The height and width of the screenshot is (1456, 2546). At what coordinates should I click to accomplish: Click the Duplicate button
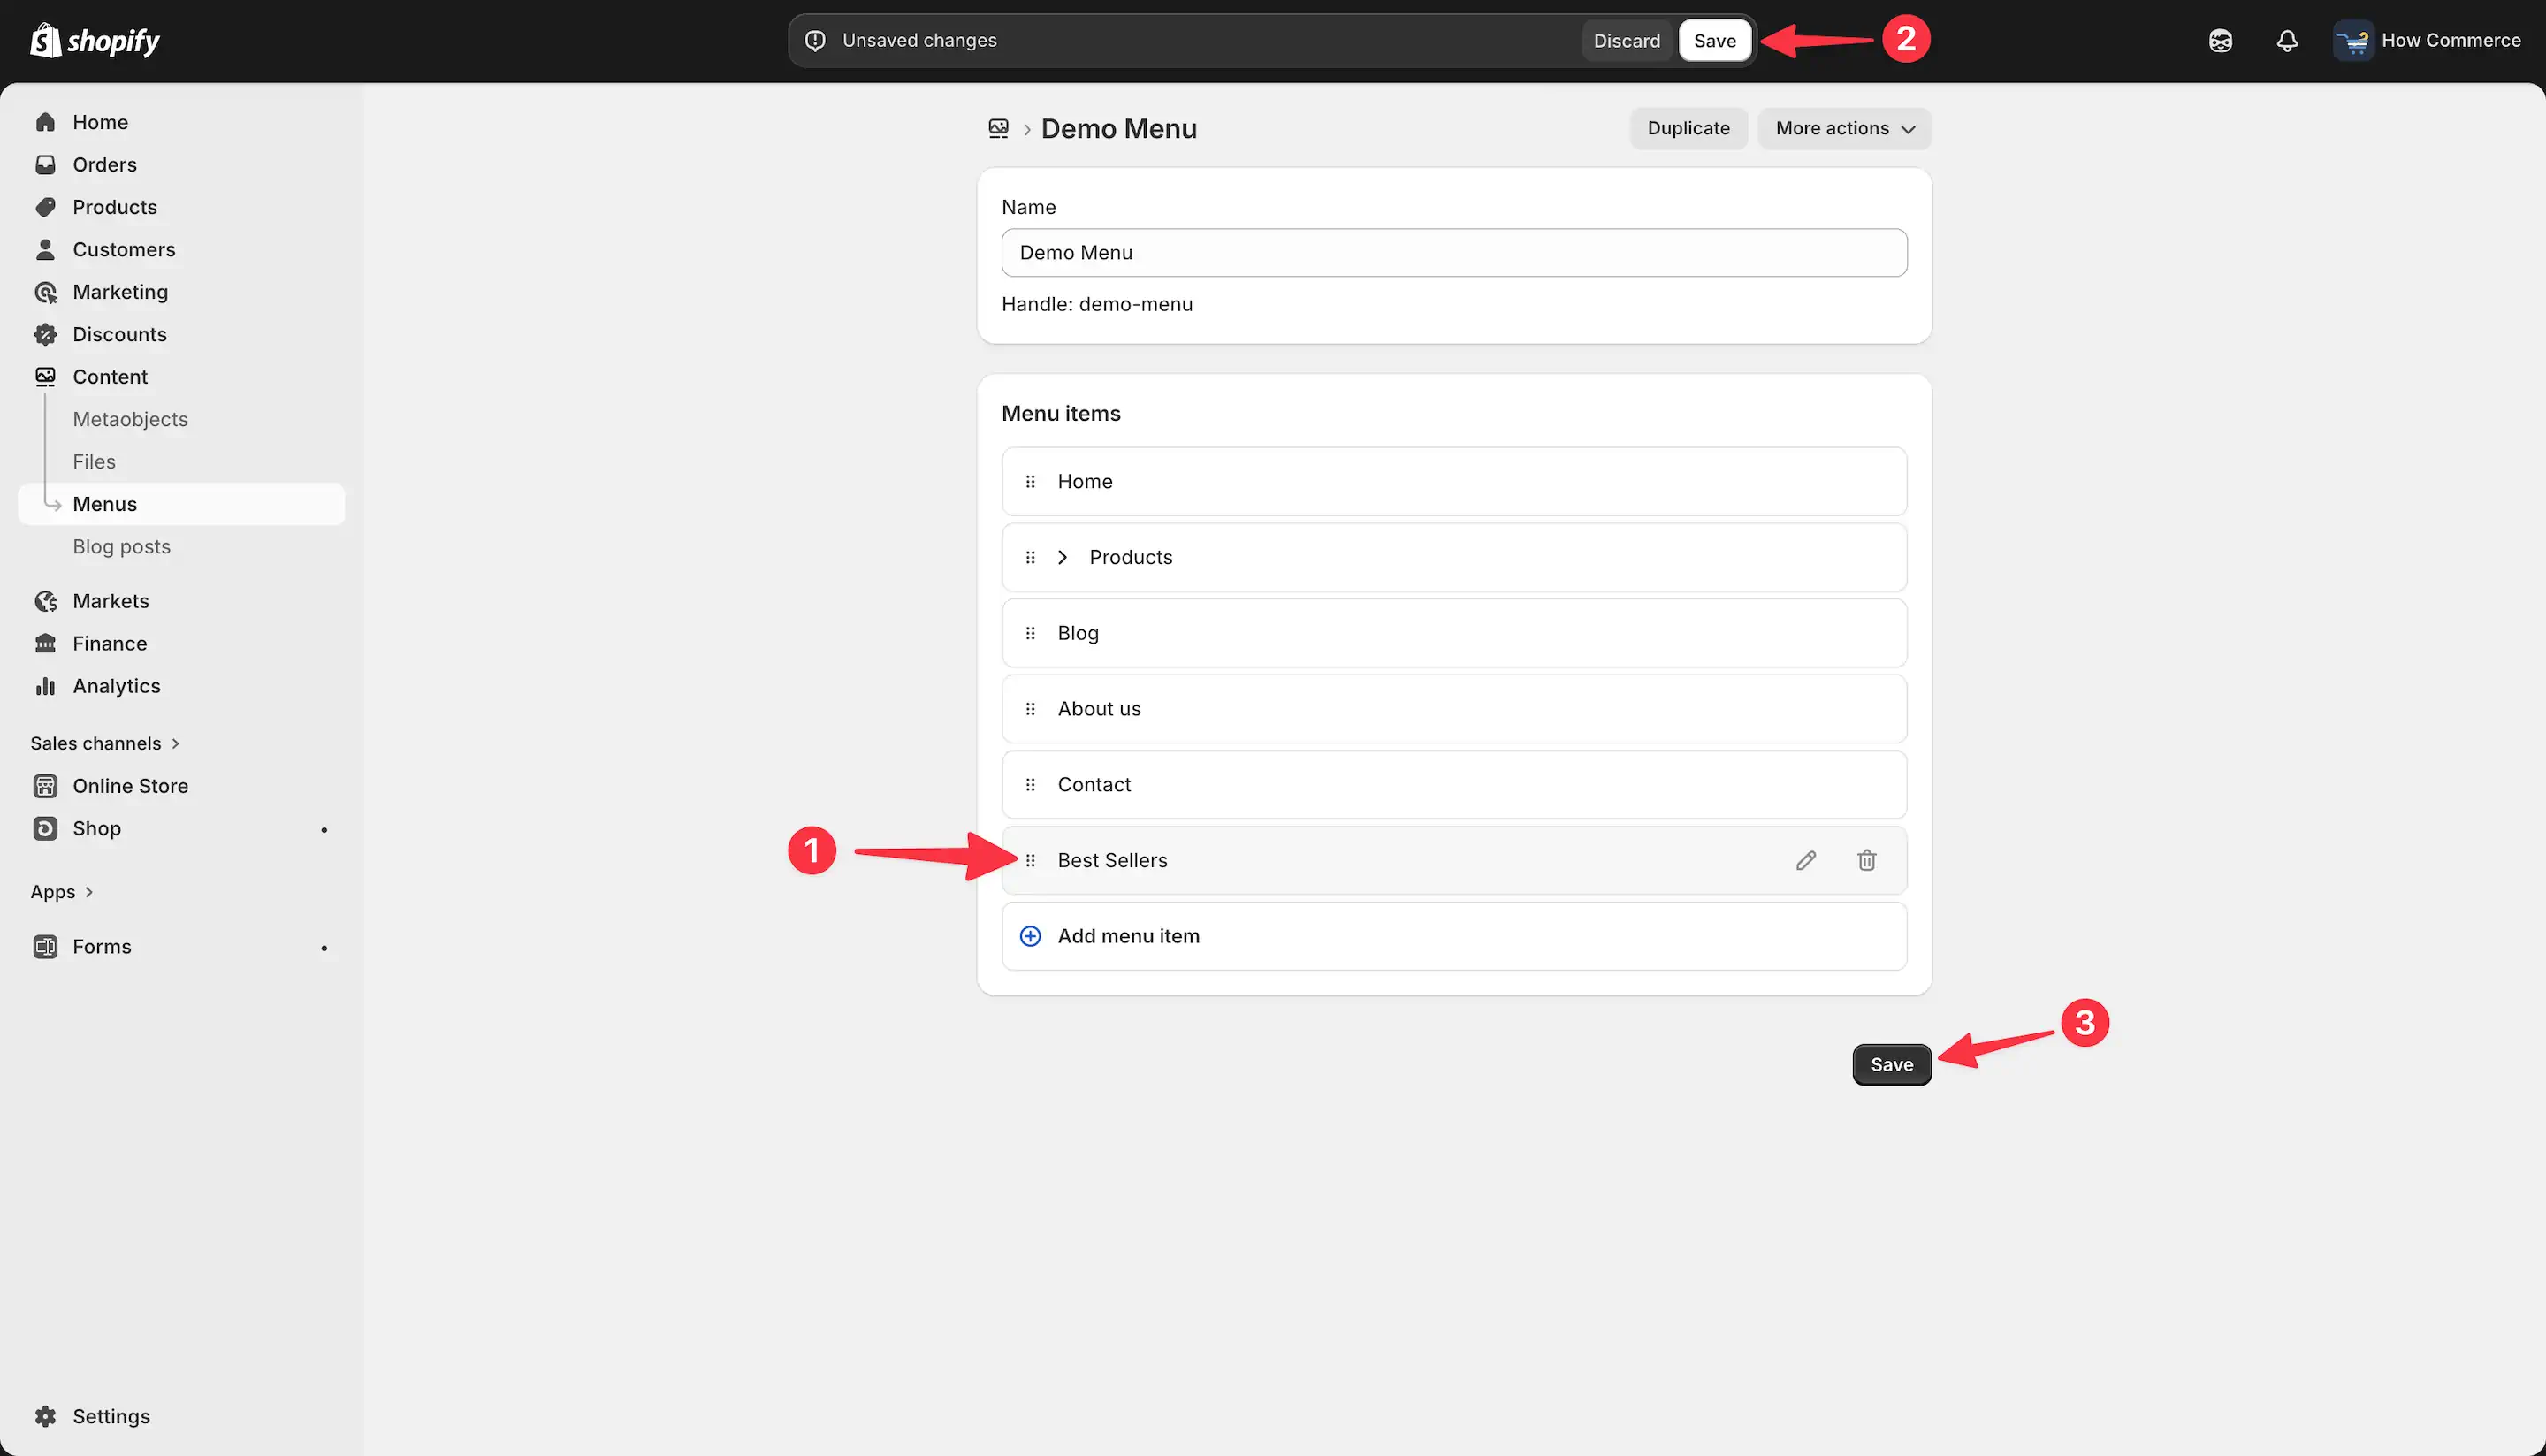pyautogui.click(x=1688, y=128)
